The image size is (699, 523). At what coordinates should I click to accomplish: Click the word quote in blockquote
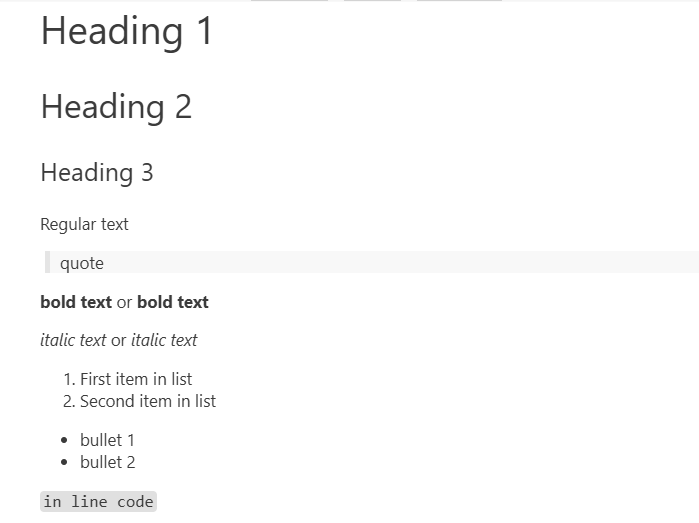[82, 263]
